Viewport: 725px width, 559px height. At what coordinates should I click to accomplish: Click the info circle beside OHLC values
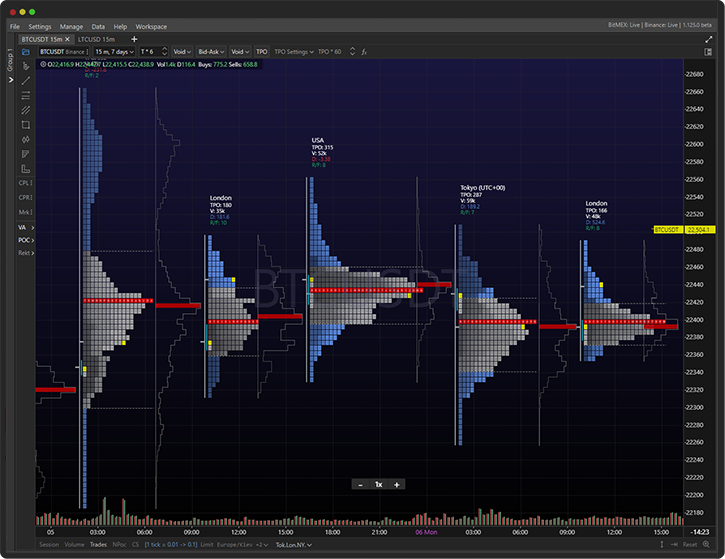pyautogui.click(x=43, y=64)
